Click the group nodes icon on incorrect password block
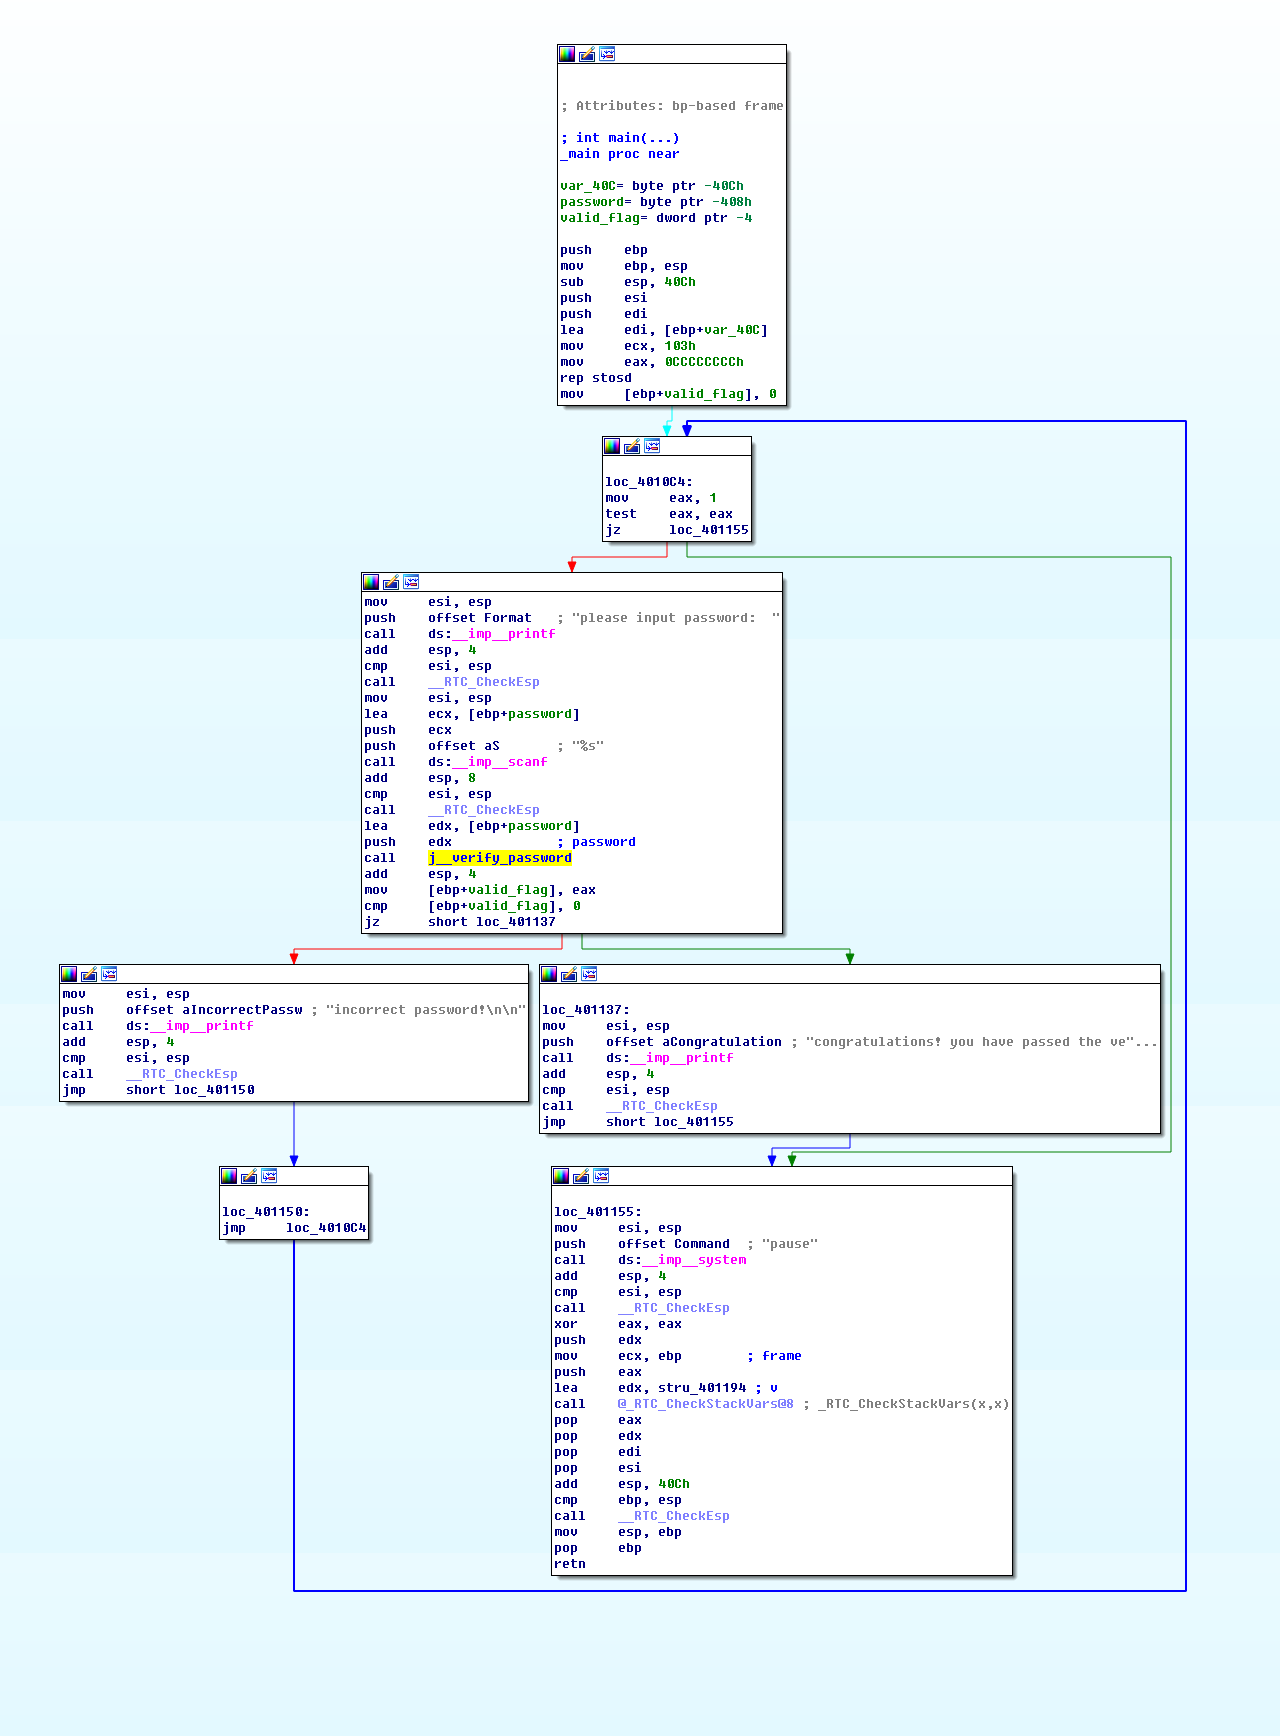1280x1736 pixels. [x=109, y=974]
